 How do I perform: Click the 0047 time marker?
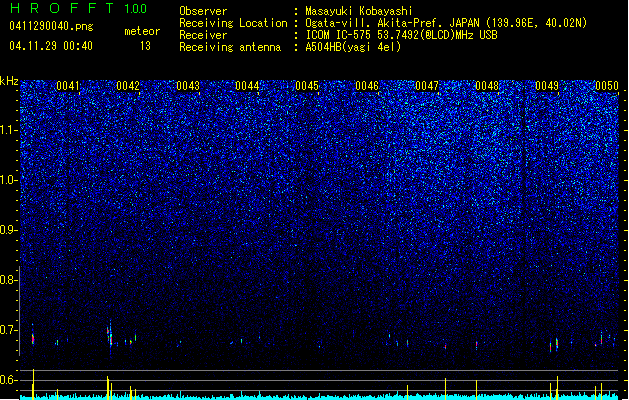pyautogui.click(x=427, y=86)
